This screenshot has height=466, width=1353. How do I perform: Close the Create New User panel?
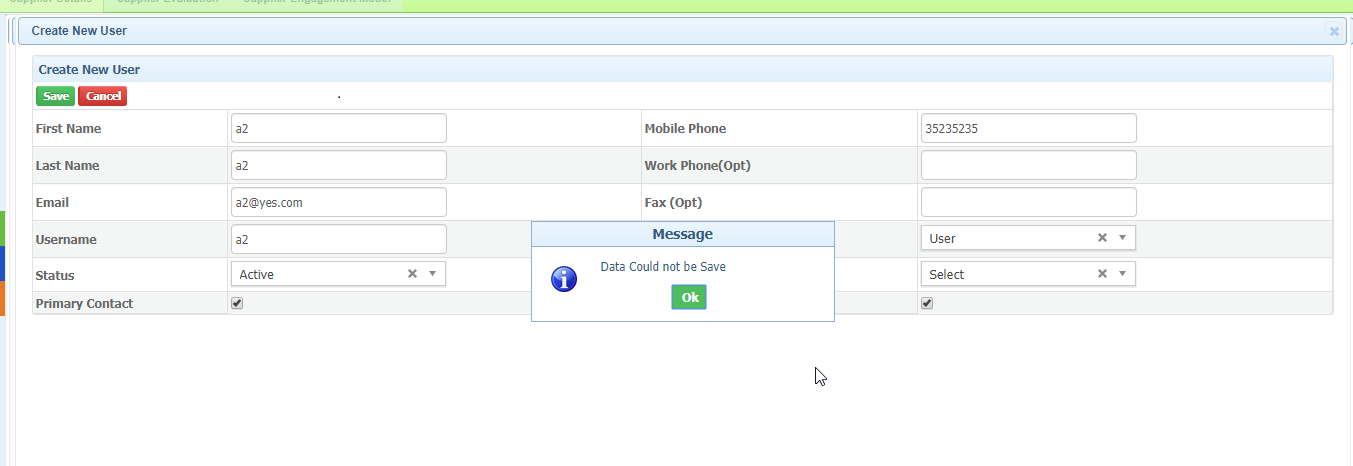[1334, 31]
